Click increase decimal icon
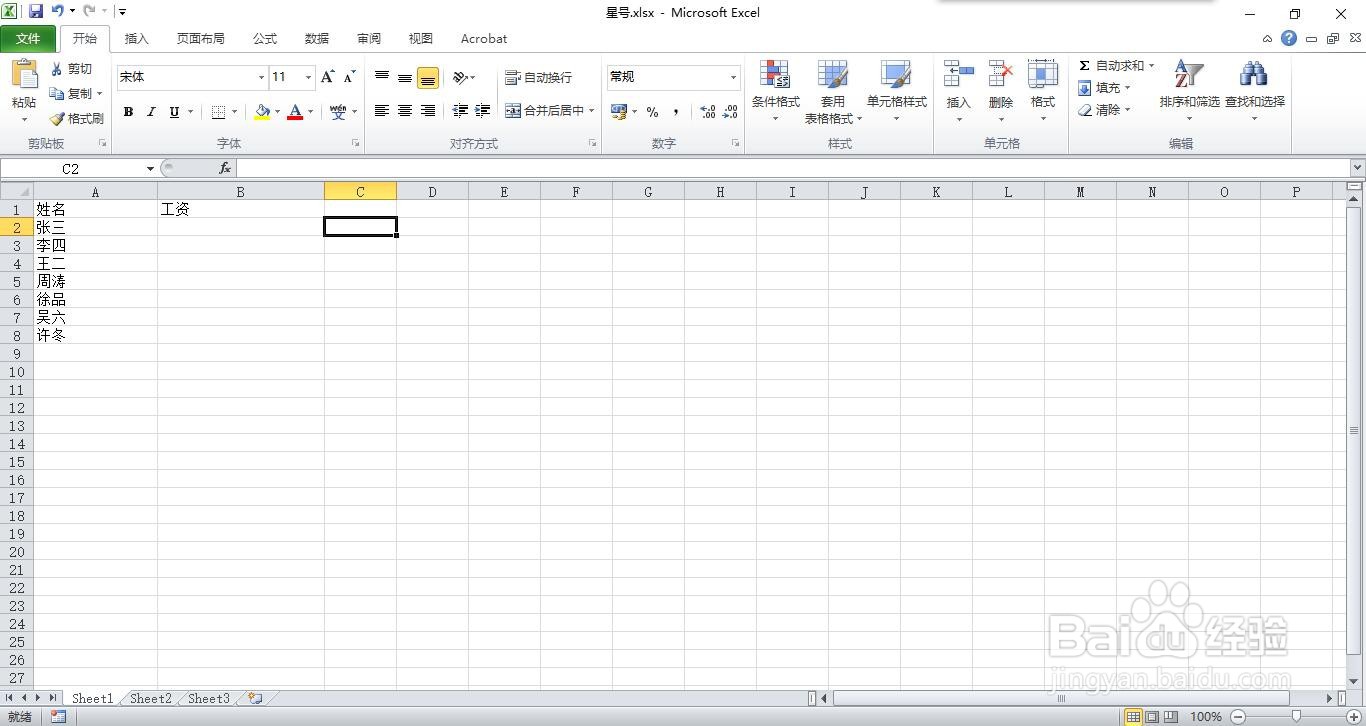This screenshot has width=1366, height=726. (x=708, y=112)
